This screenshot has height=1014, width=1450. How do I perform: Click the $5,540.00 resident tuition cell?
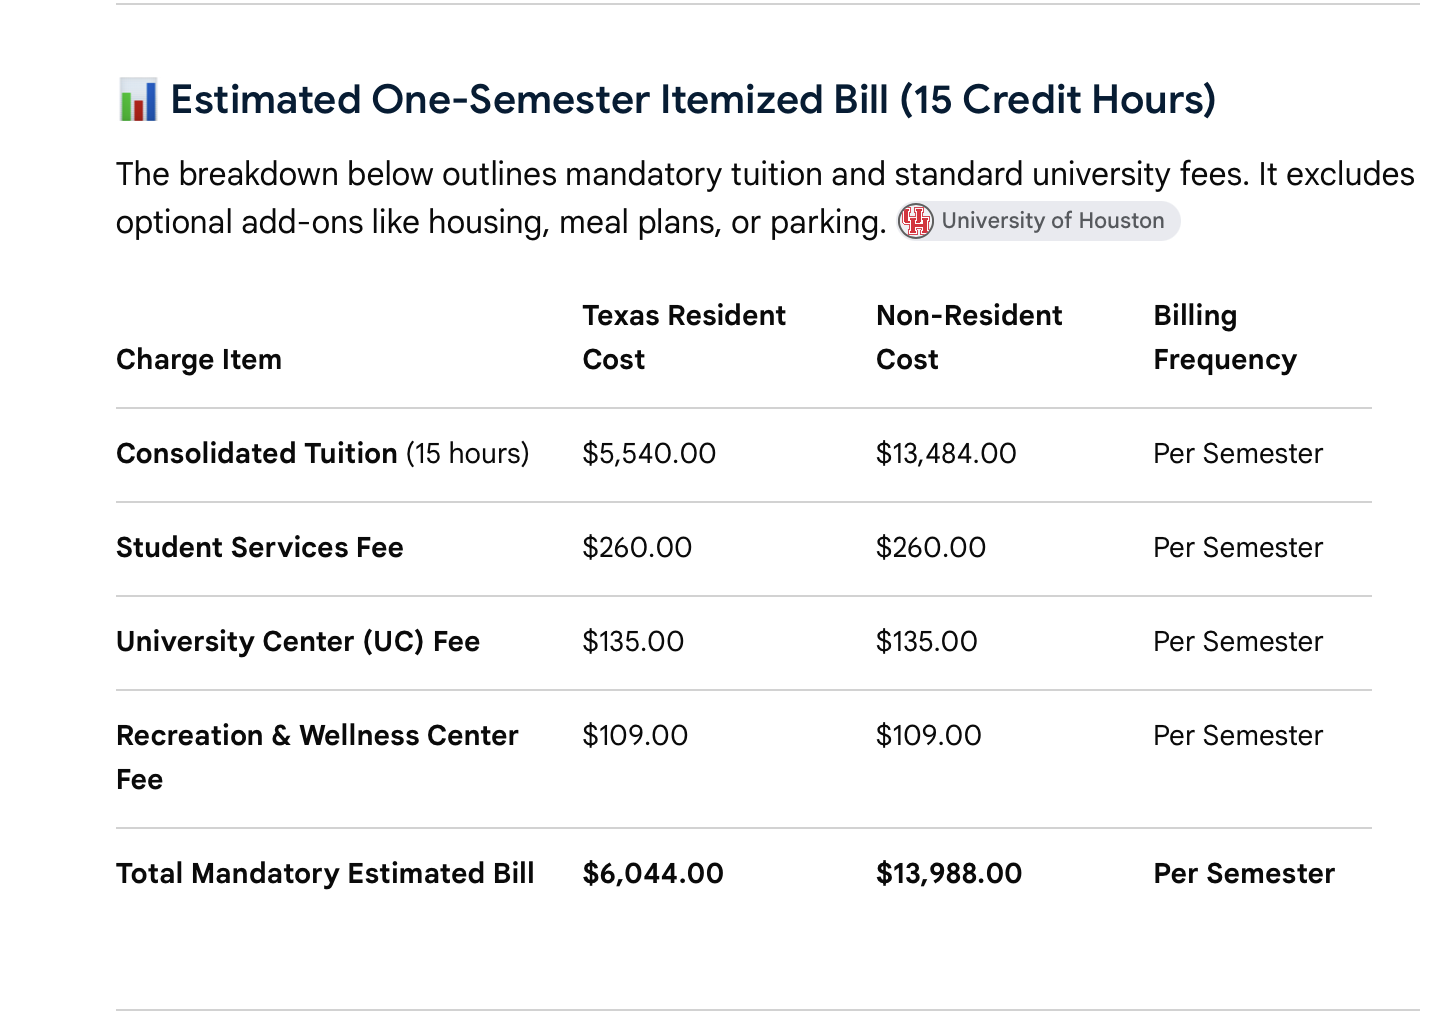649,453
